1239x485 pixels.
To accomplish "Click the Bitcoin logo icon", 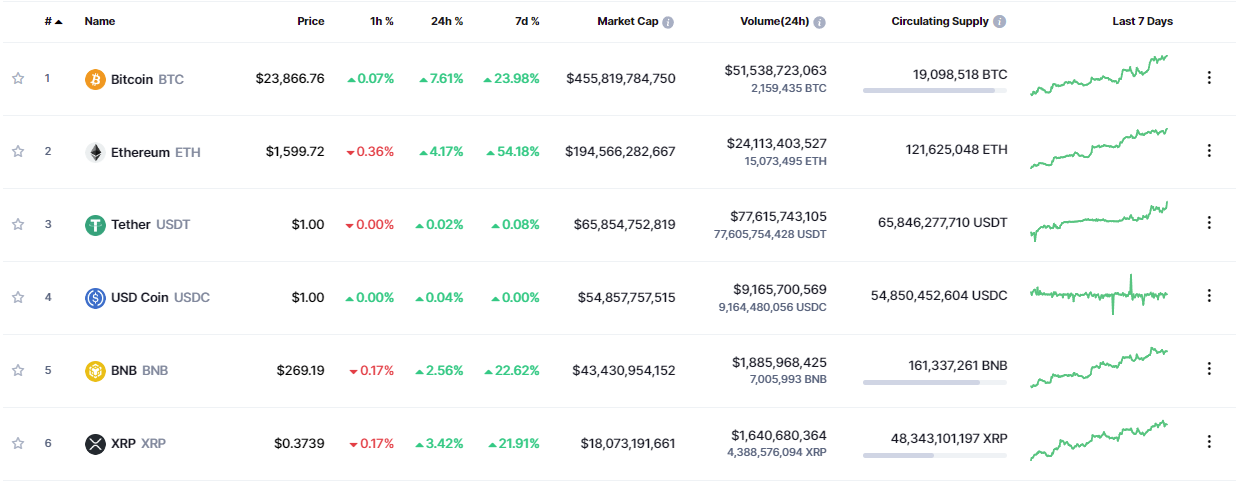I will tap(95, 79).
